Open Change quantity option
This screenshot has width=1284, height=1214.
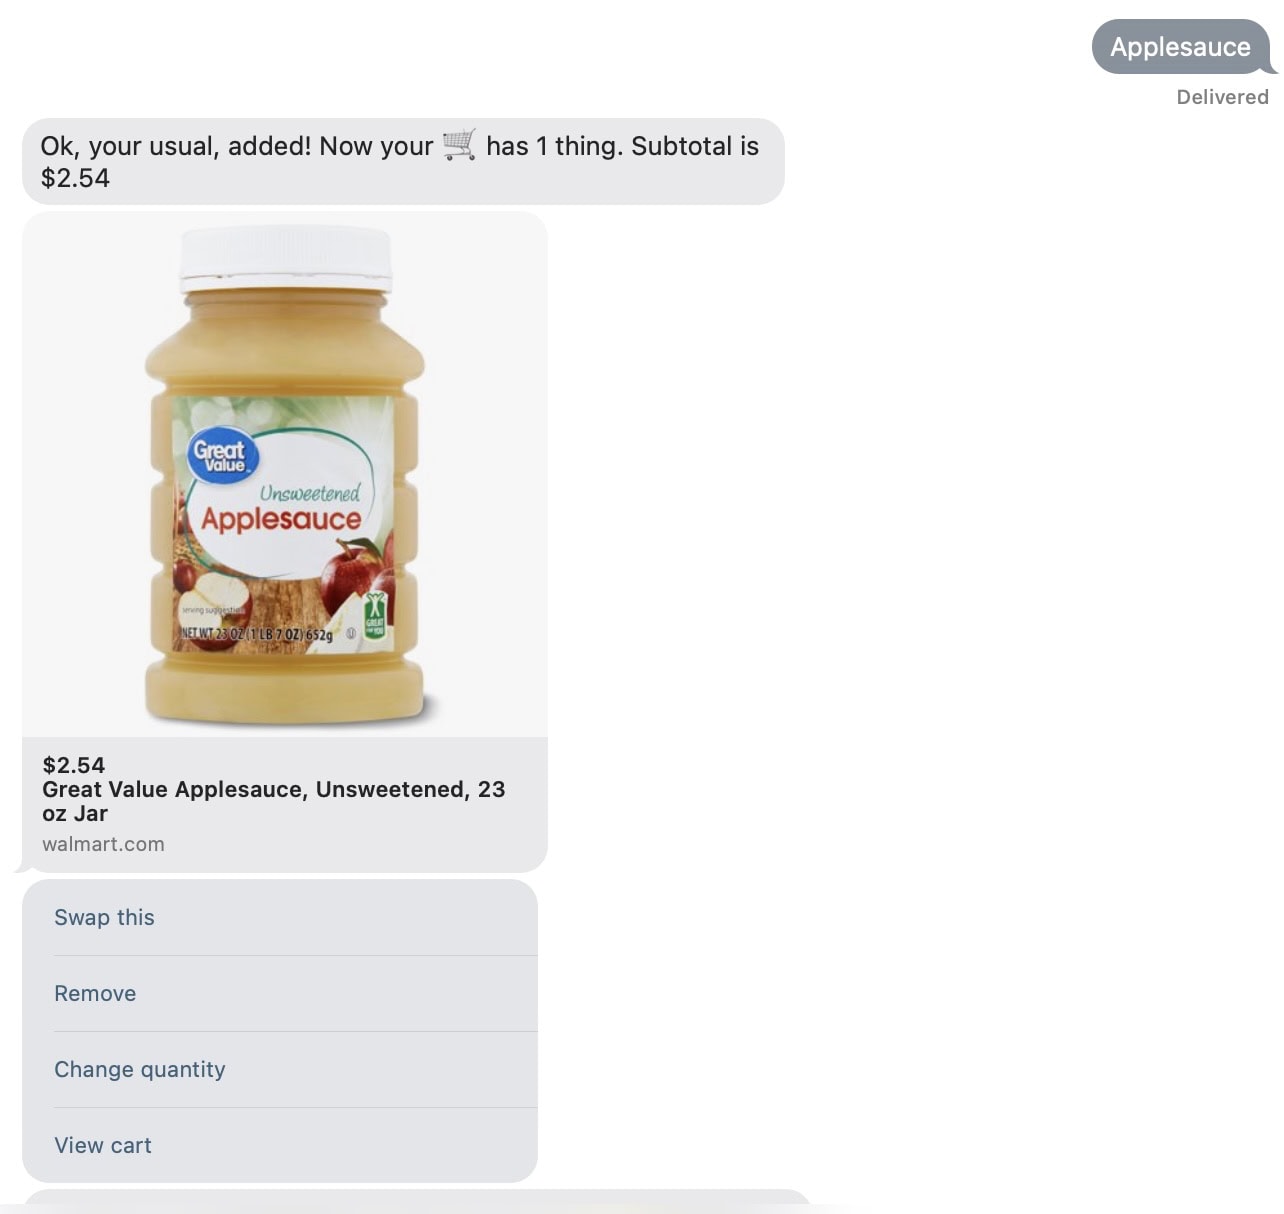[280, 1070]
